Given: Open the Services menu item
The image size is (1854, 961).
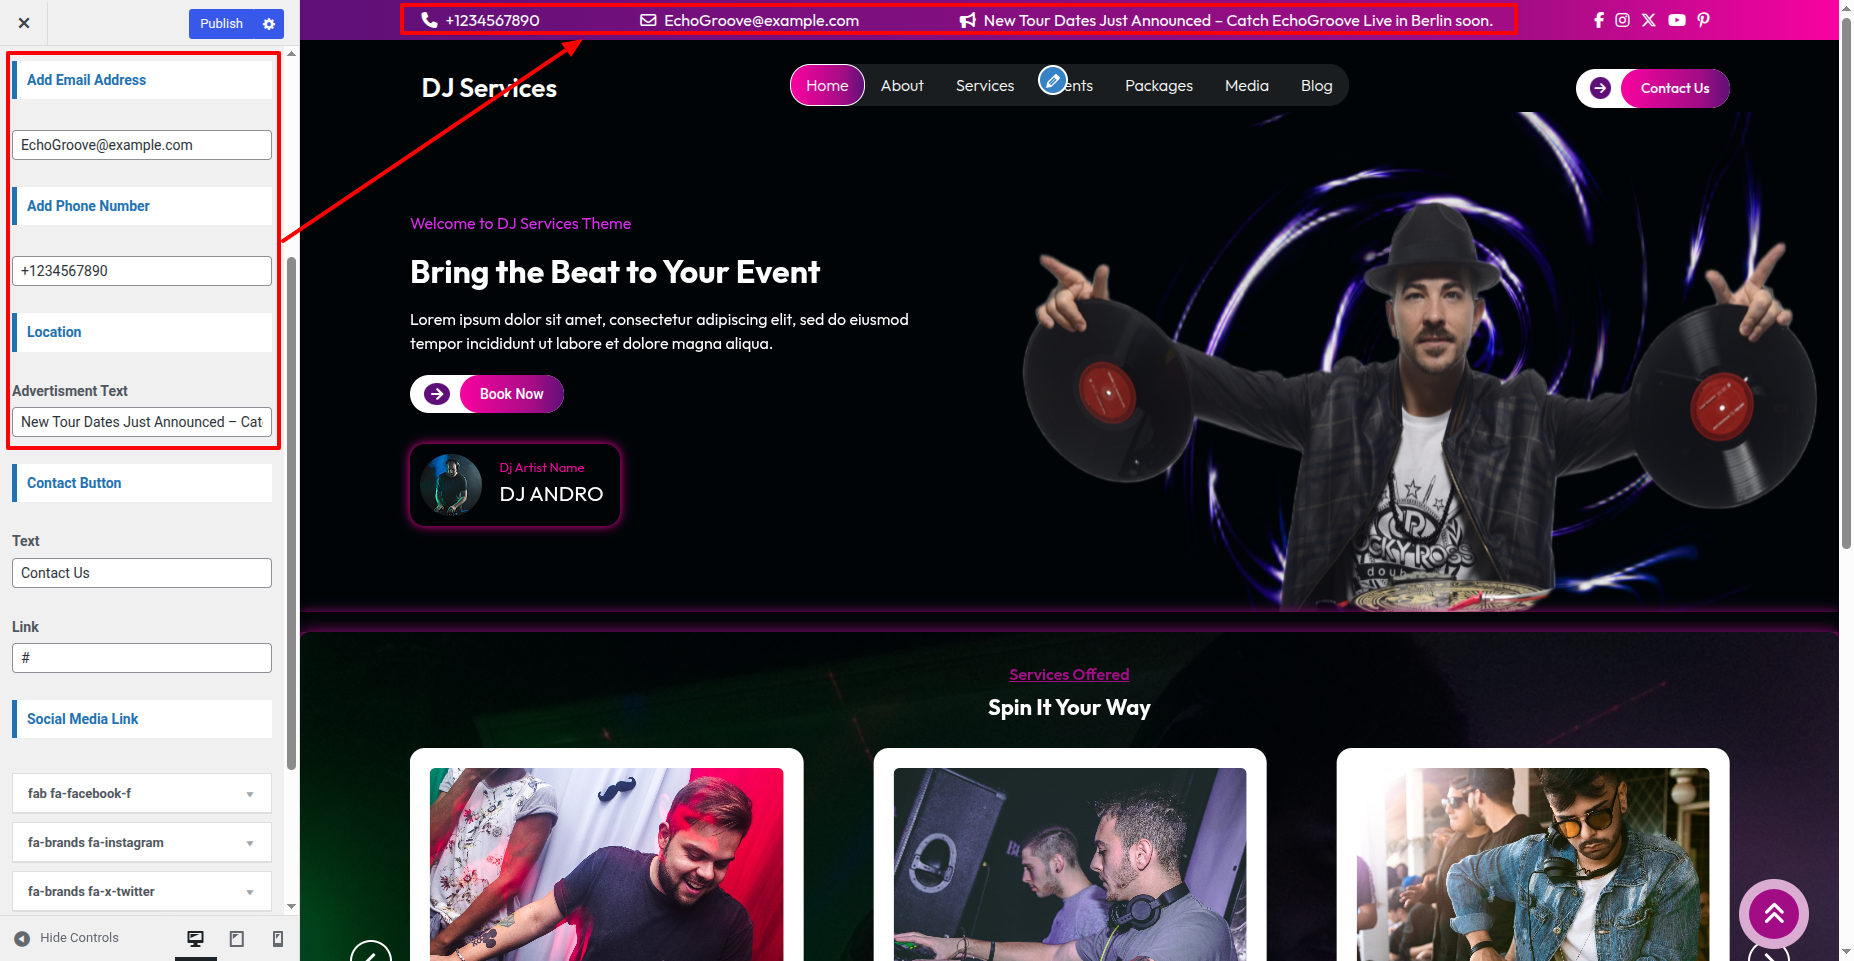Looking at the screenshot, I should coord(984,86).
